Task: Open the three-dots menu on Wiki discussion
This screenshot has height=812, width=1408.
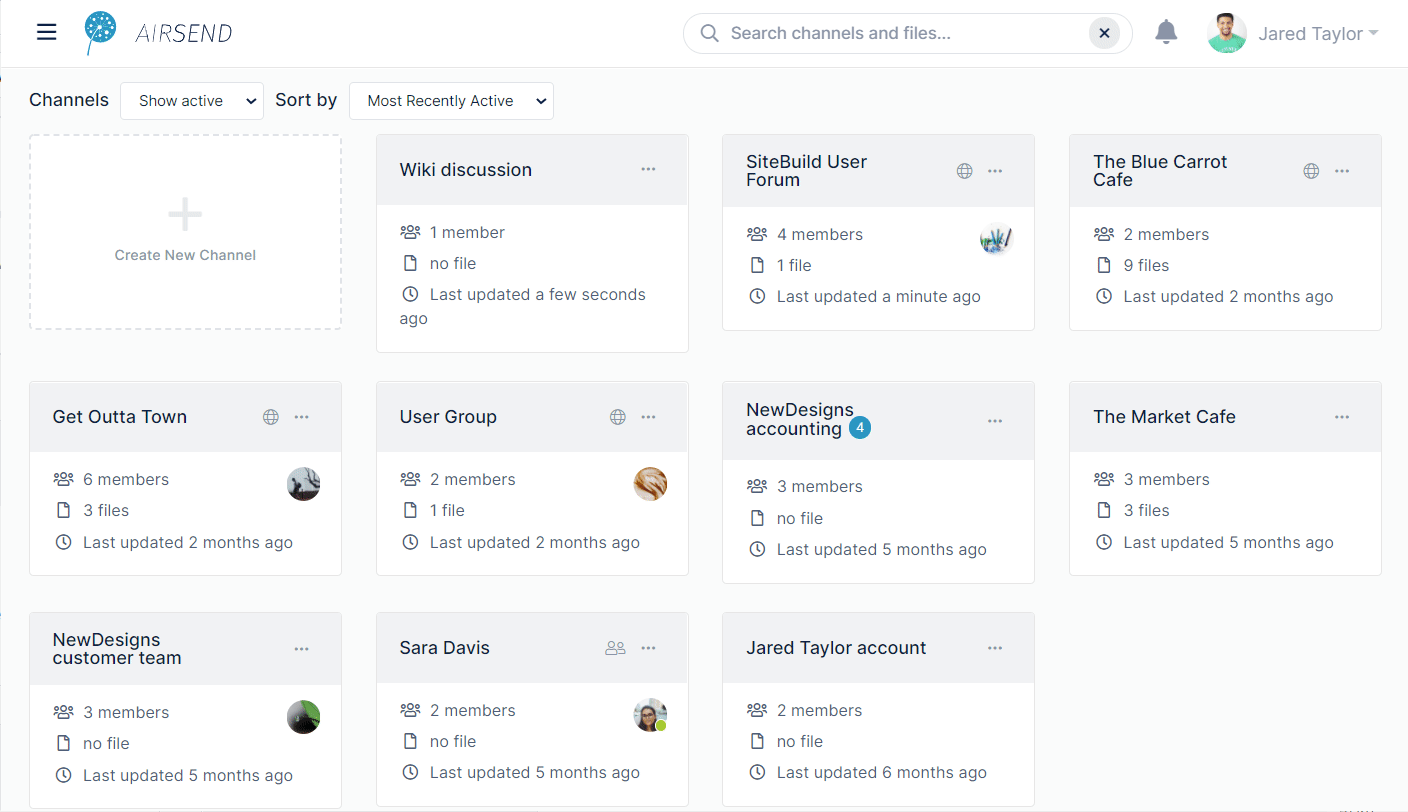Action: coord(648,169)
